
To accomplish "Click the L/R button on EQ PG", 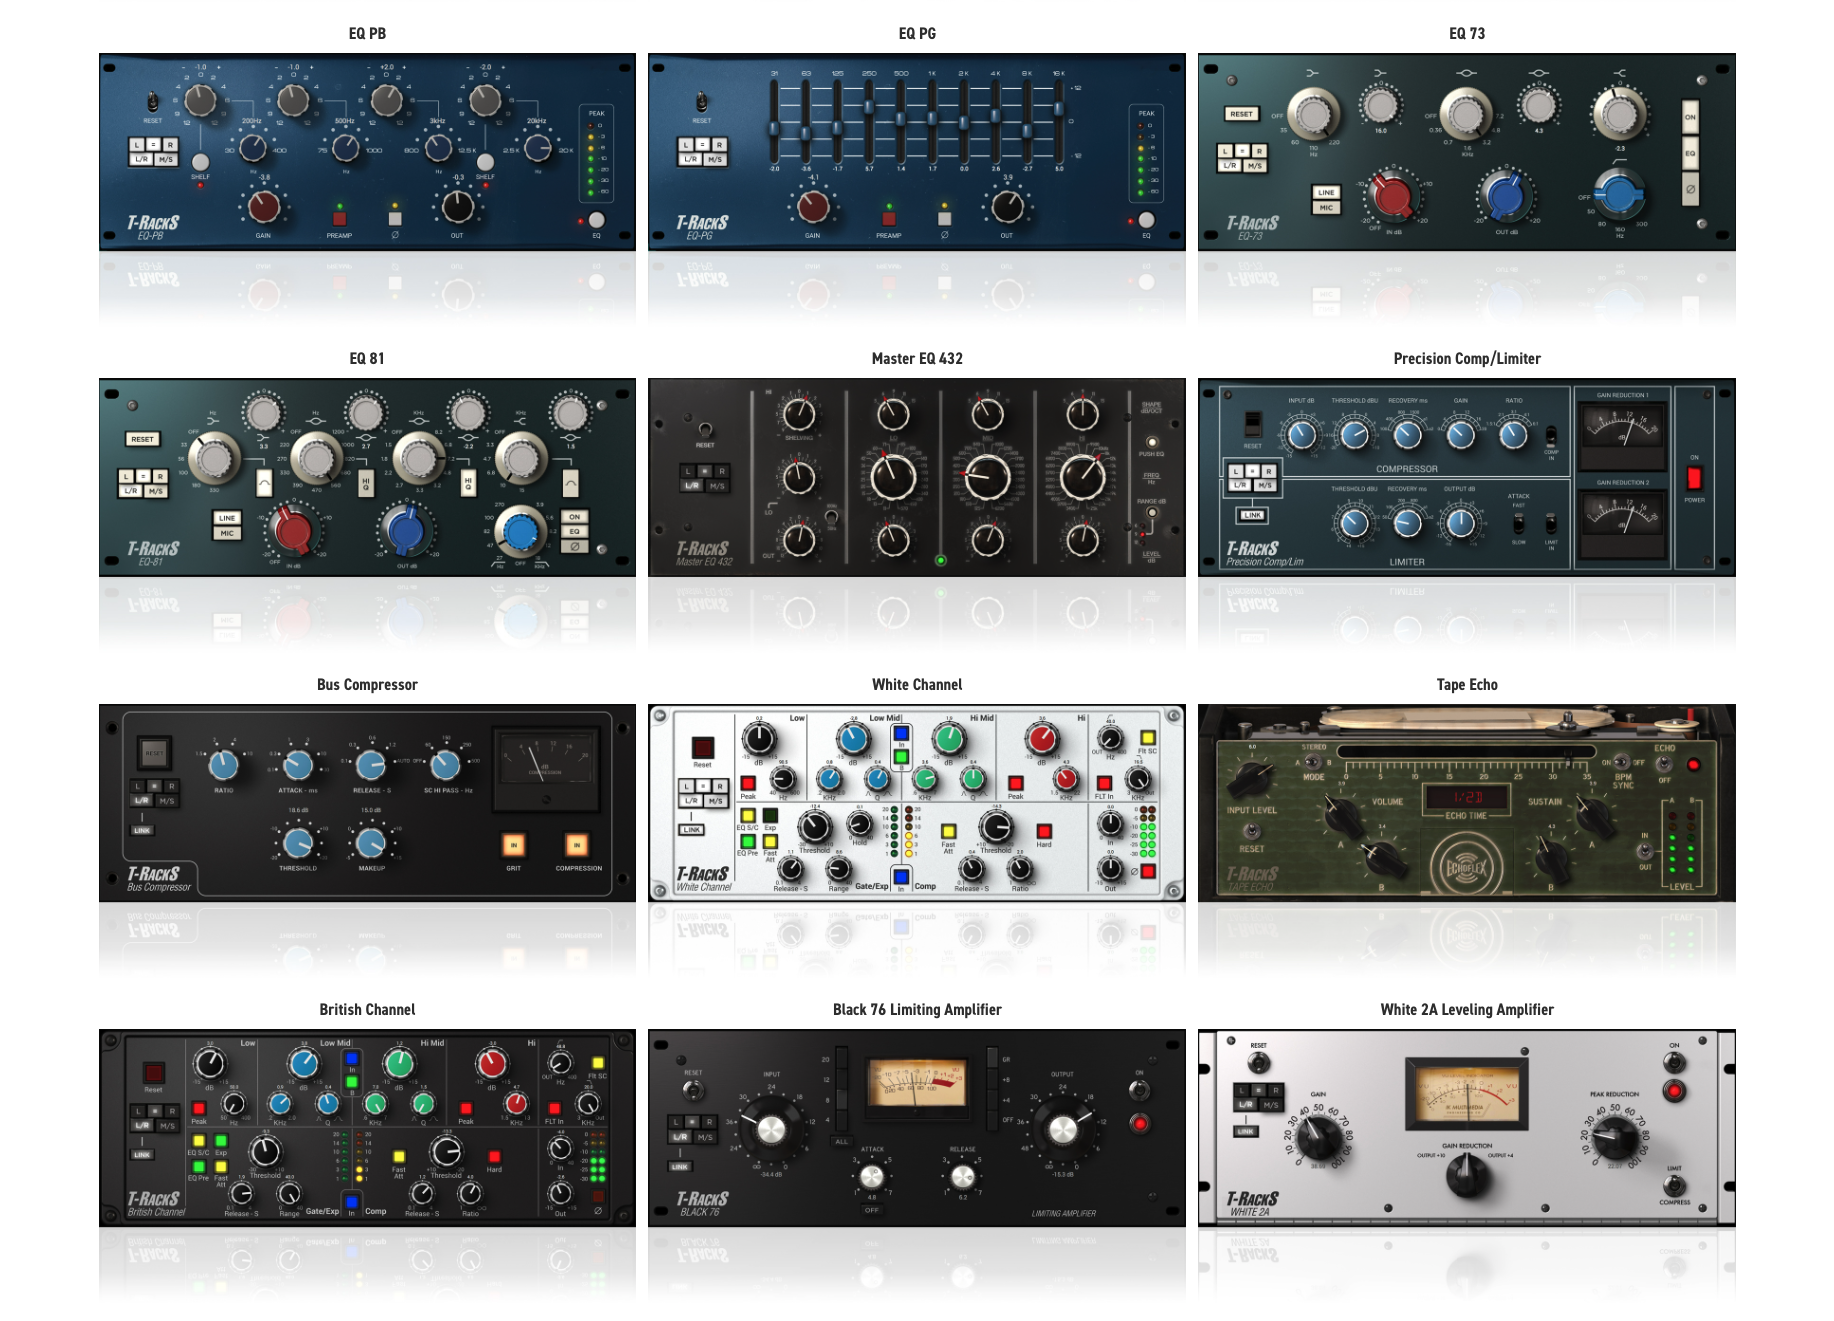I will point(691,160).
